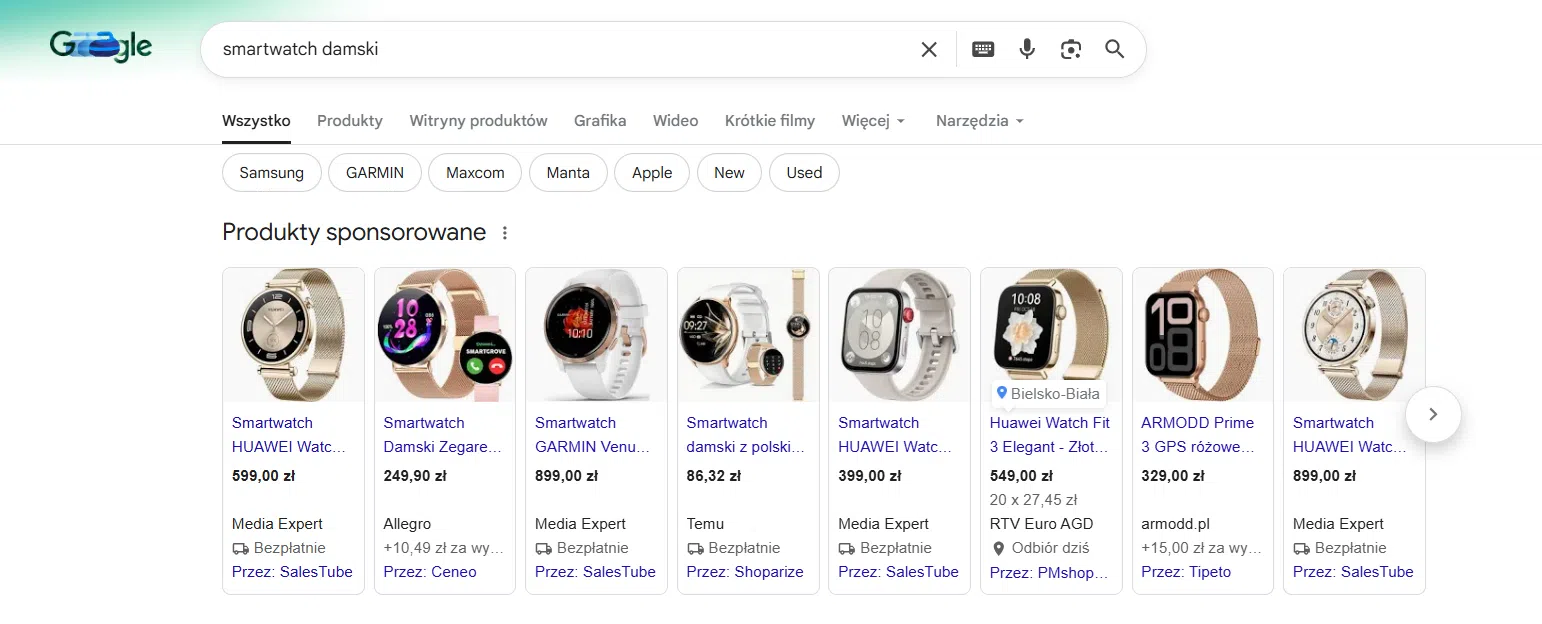
Task: Click the magnifying glass search icon
Action: pyautogui.click(x=1114, y=49)
